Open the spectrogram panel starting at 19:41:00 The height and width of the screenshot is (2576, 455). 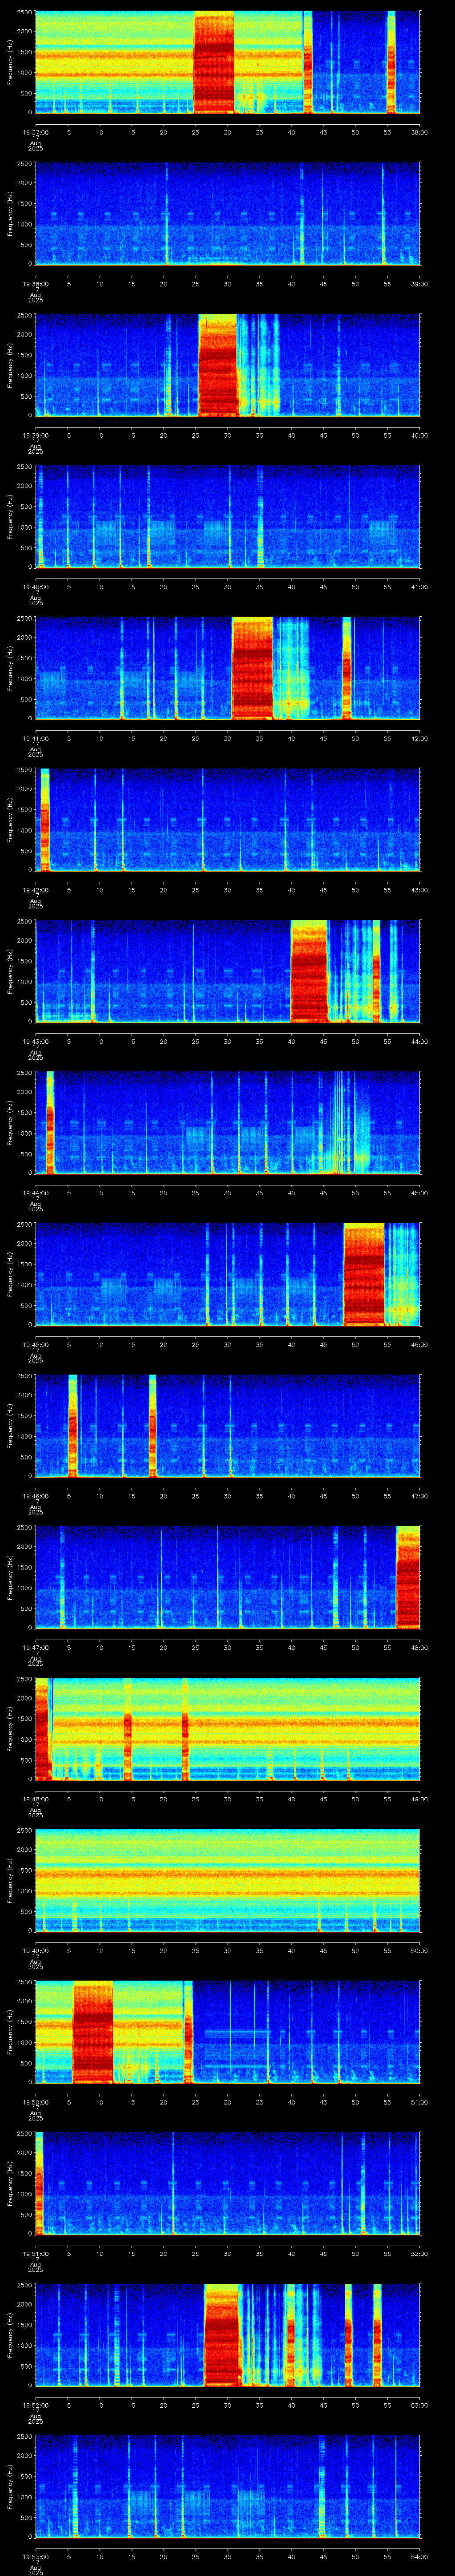(228, 668)
